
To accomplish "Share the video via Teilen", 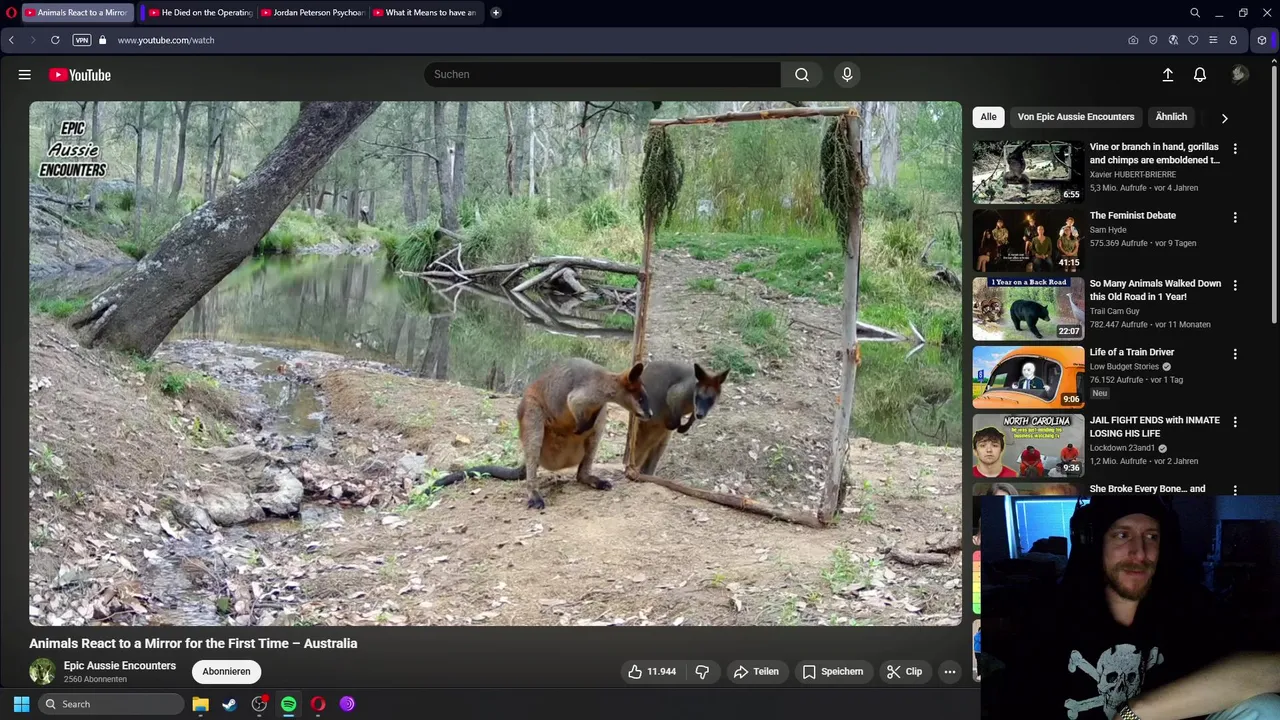I will (756, 672).
